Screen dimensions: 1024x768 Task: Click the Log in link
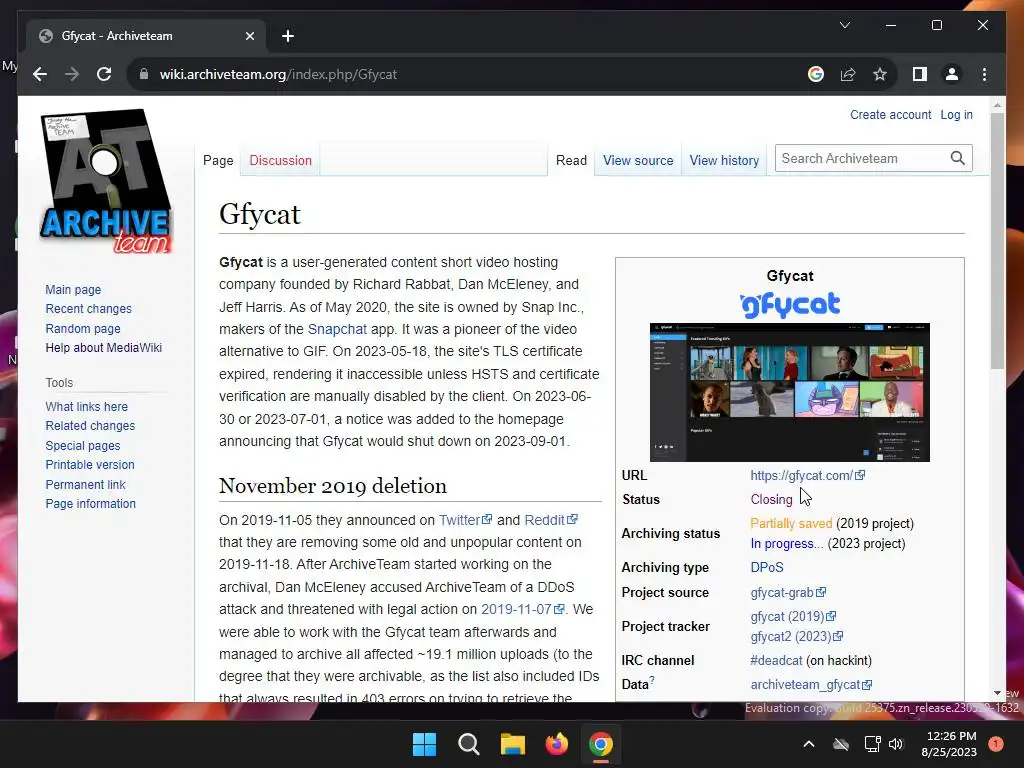tap(956, 115)
